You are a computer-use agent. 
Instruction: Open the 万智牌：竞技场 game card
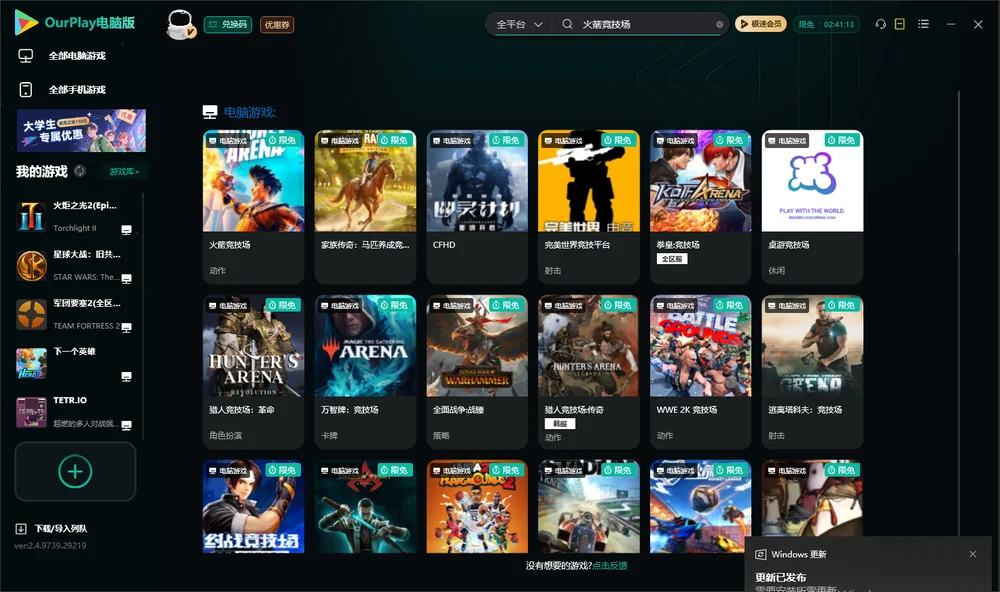tap(365, 372)
